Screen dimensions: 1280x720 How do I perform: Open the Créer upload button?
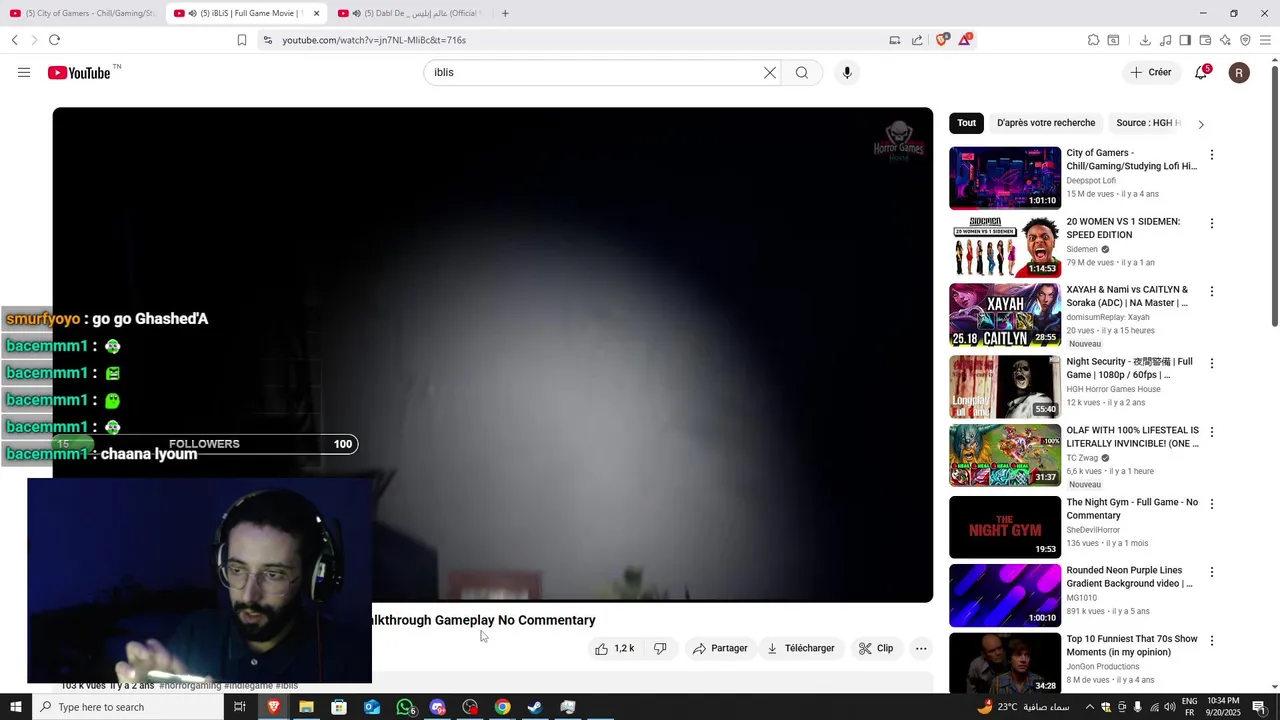point(1150,73)
